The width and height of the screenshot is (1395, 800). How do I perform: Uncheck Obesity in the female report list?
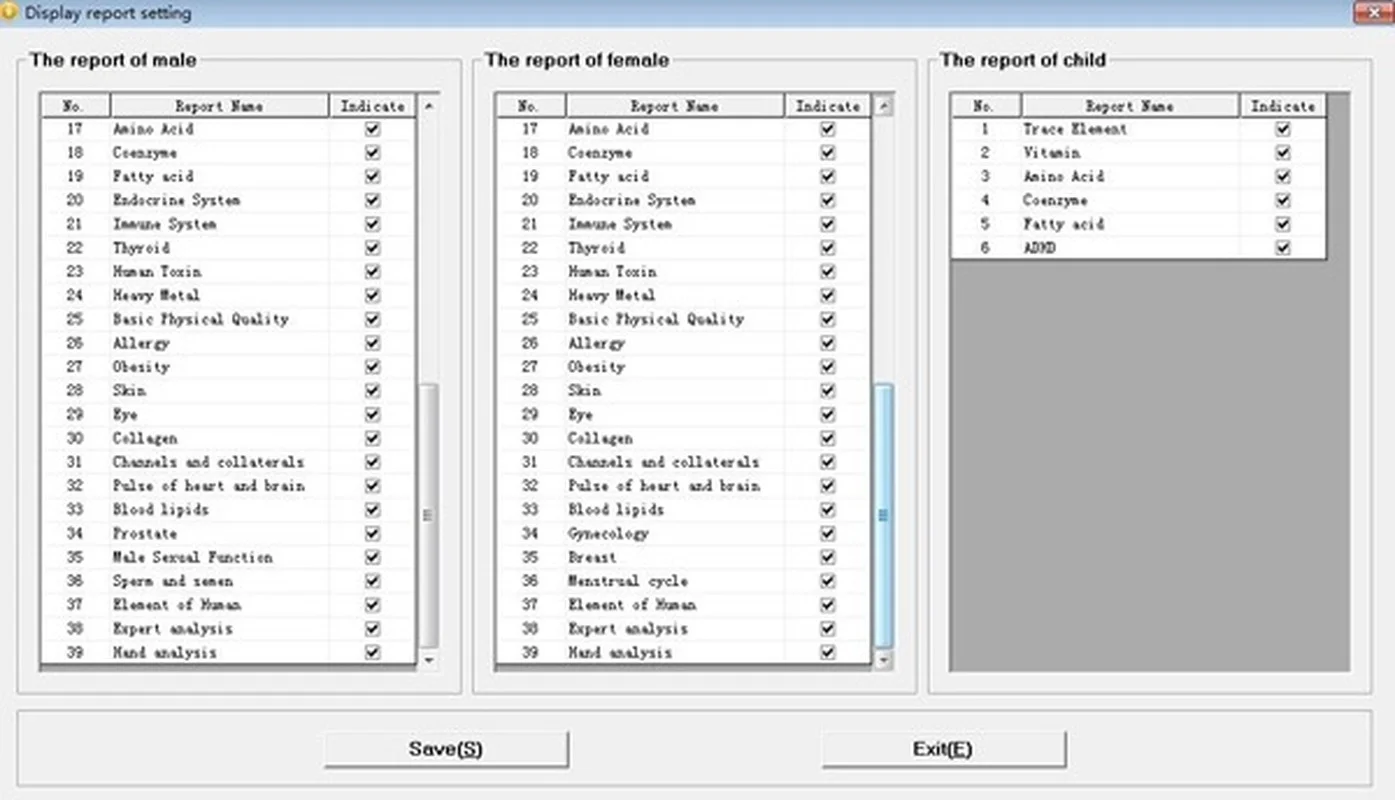click(827, 367)
